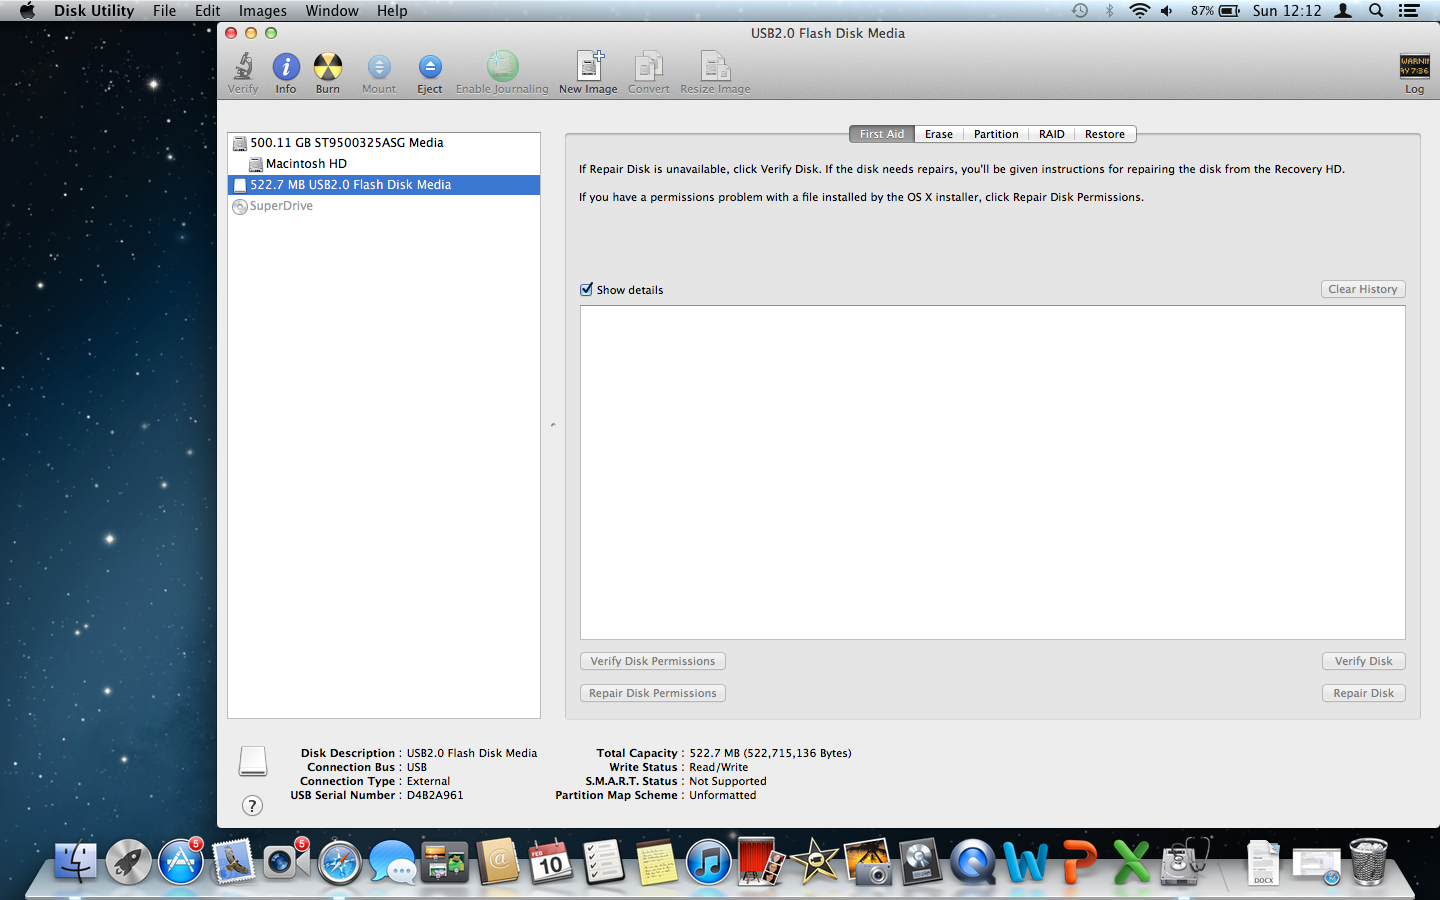Click the sidebar splitter handle
The width and height of the screenshot is (1440, 900).
[553, 425]
